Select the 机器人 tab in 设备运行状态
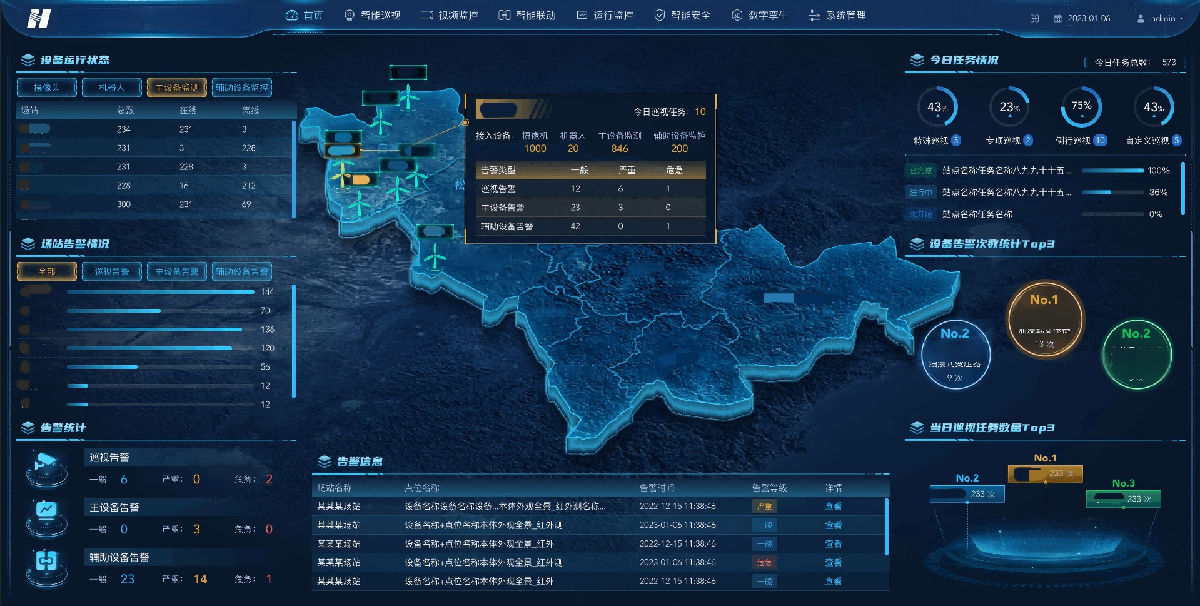 (x=111, y=87)
